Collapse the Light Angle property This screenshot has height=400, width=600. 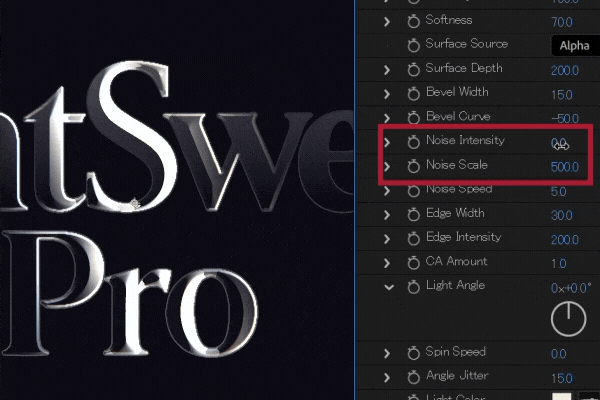388,286
